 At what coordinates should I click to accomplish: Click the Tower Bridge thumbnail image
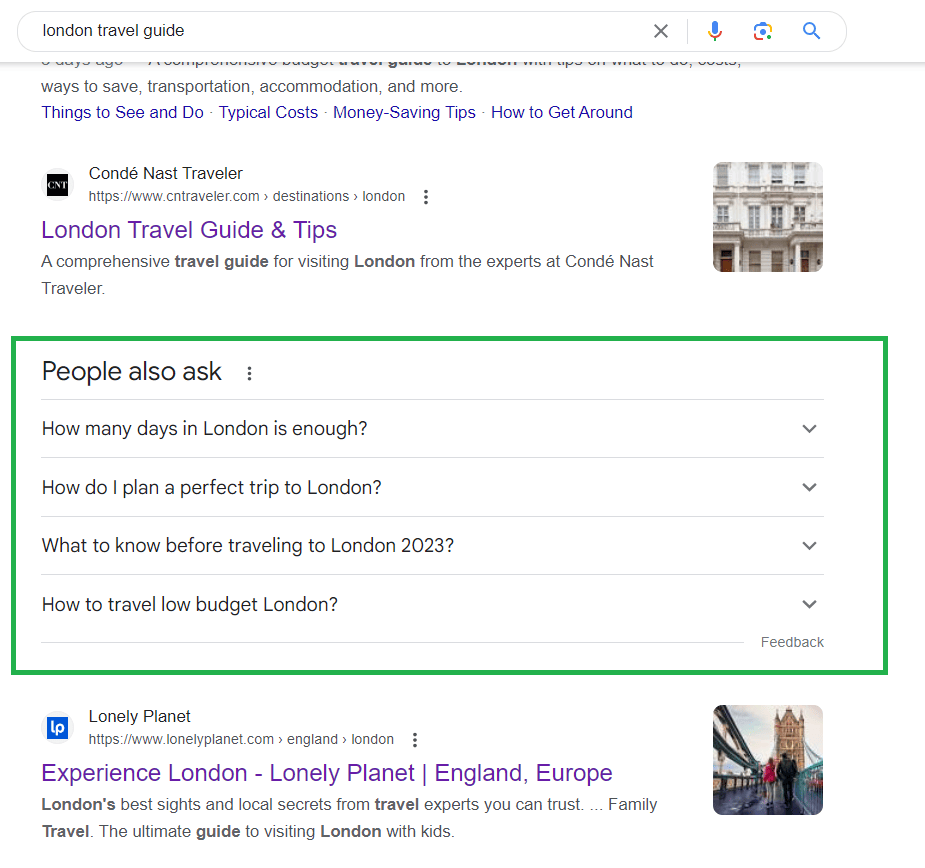point(767,760)
